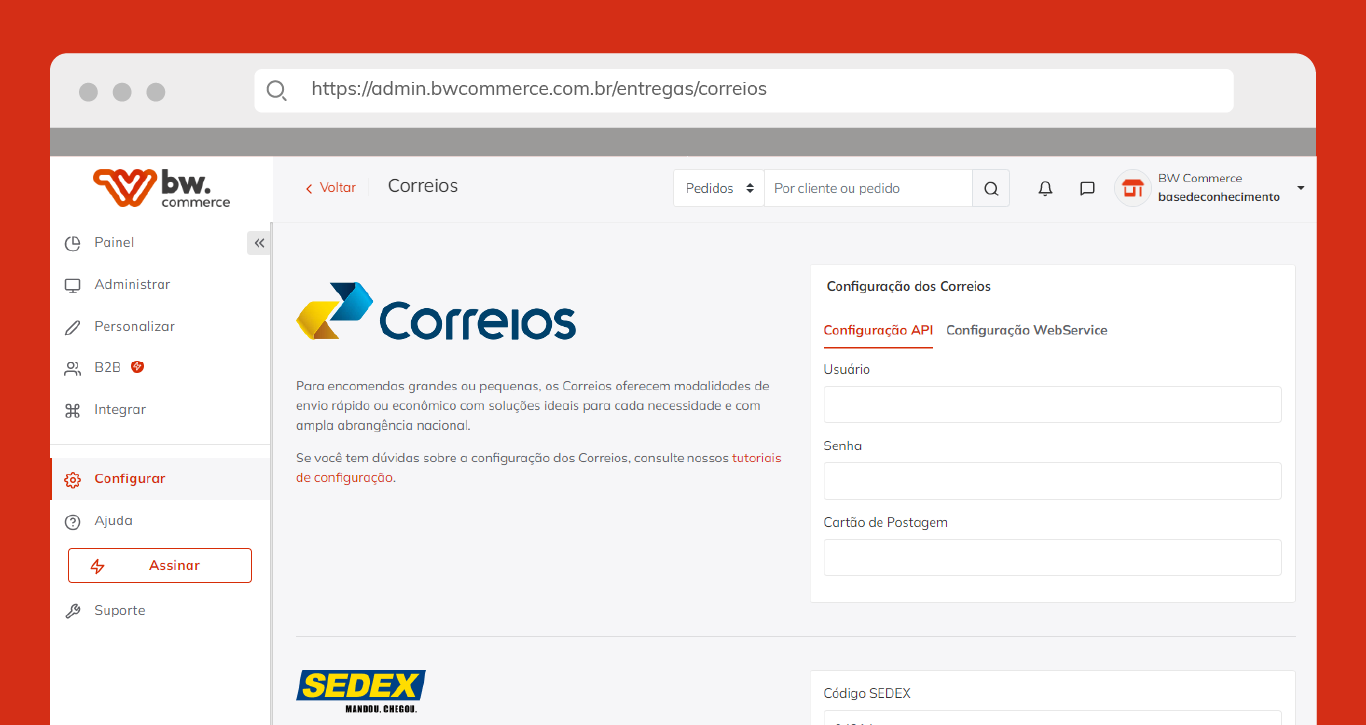
Task: Click the B2B people icon
Action: tap(72, 368)
